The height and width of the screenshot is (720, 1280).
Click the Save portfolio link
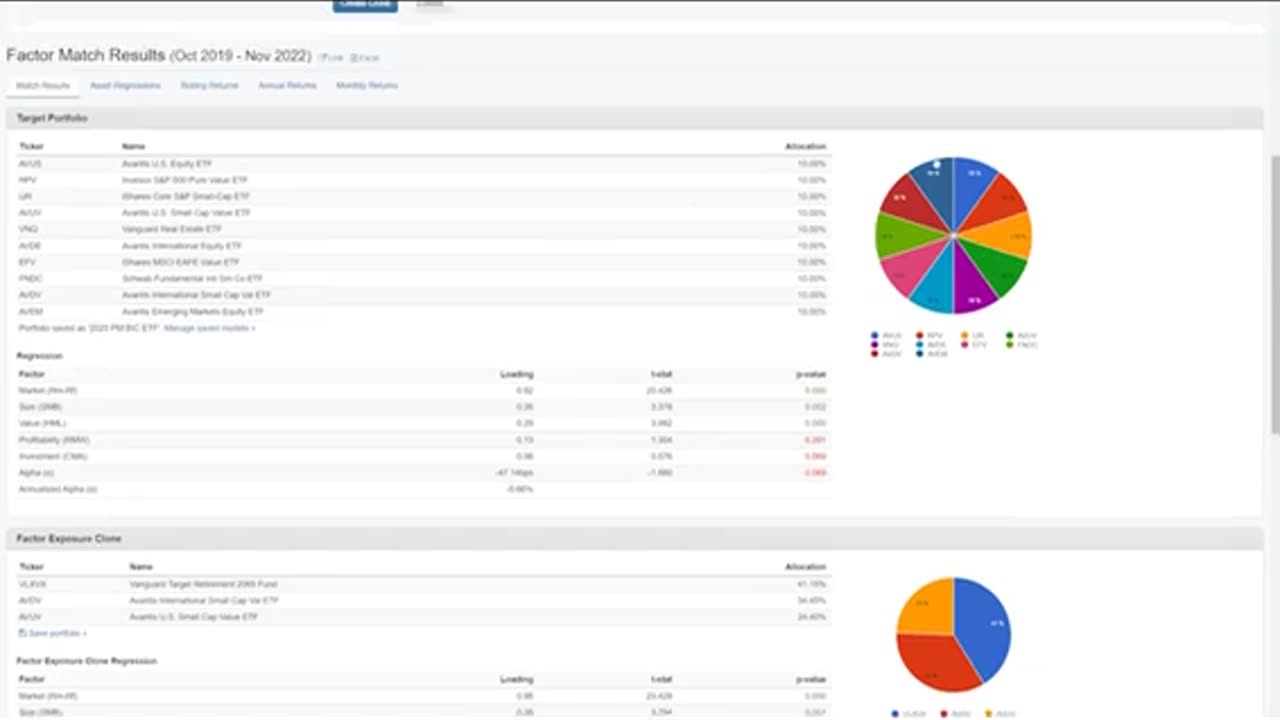57,633
